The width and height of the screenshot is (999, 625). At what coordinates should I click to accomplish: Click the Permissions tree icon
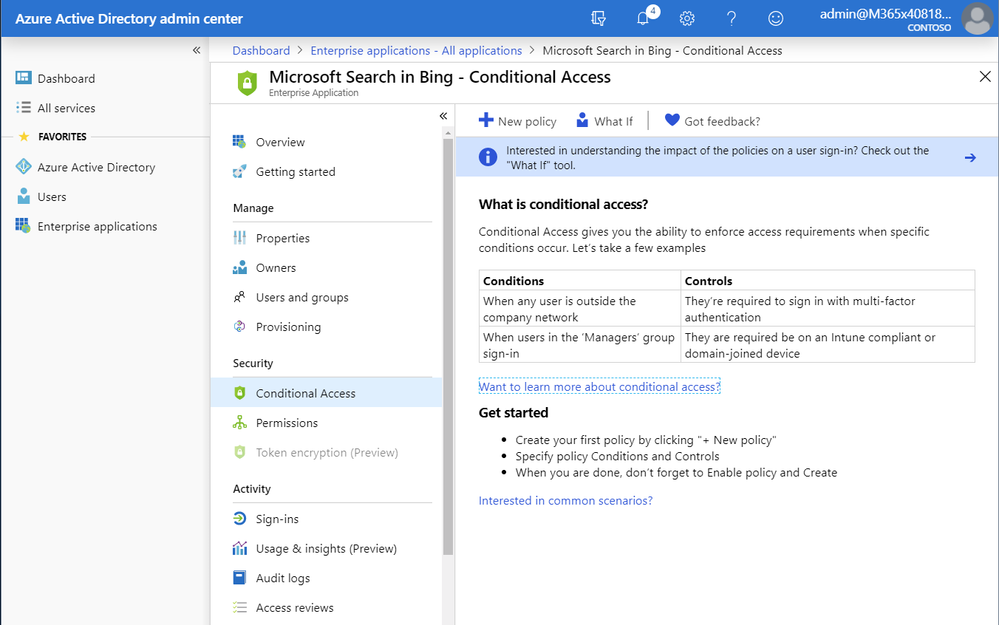point(240,422)
